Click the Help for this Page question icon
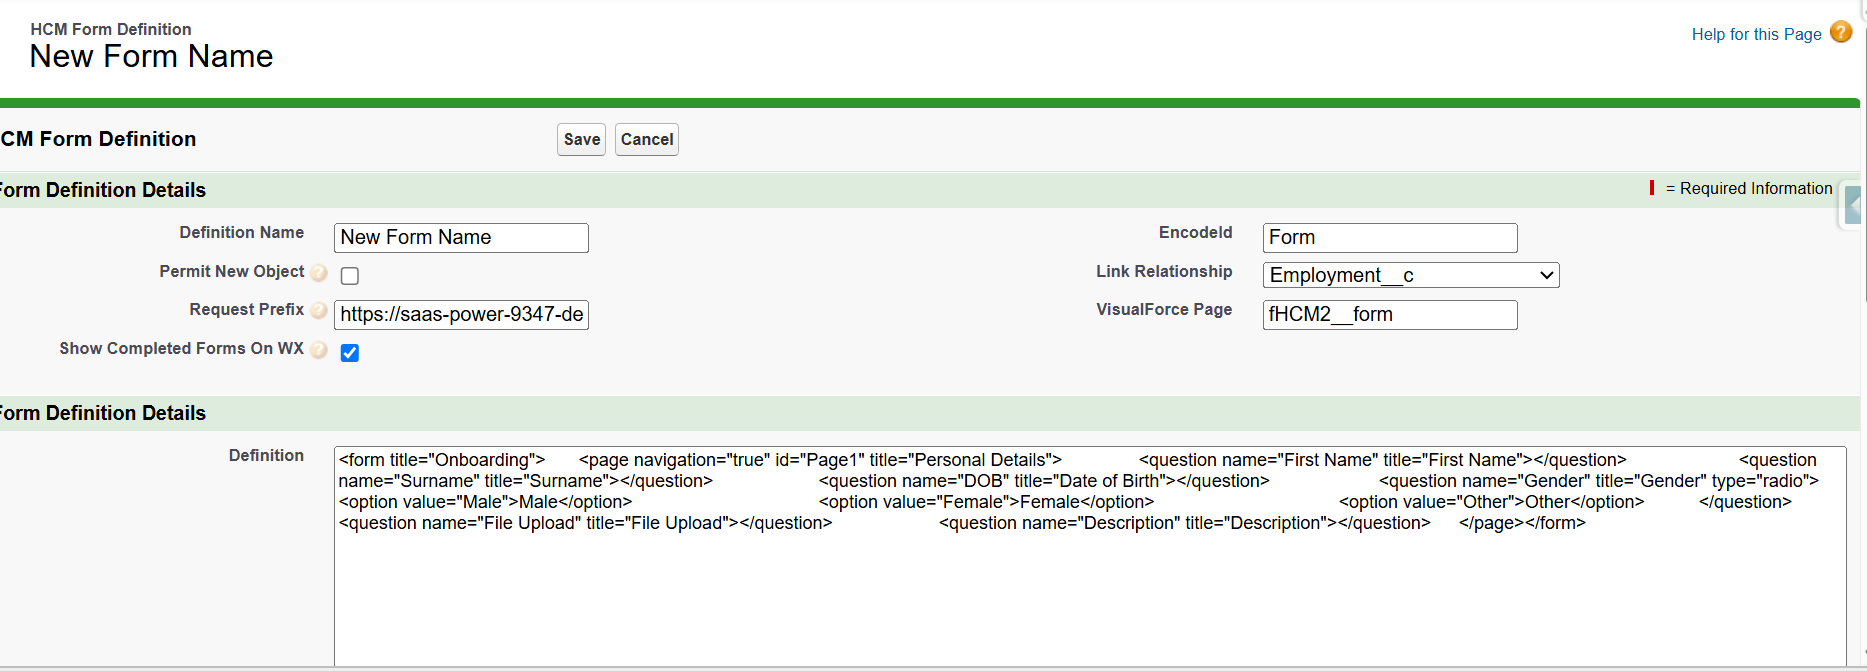1867x671 pixels. click(1841, 32)
